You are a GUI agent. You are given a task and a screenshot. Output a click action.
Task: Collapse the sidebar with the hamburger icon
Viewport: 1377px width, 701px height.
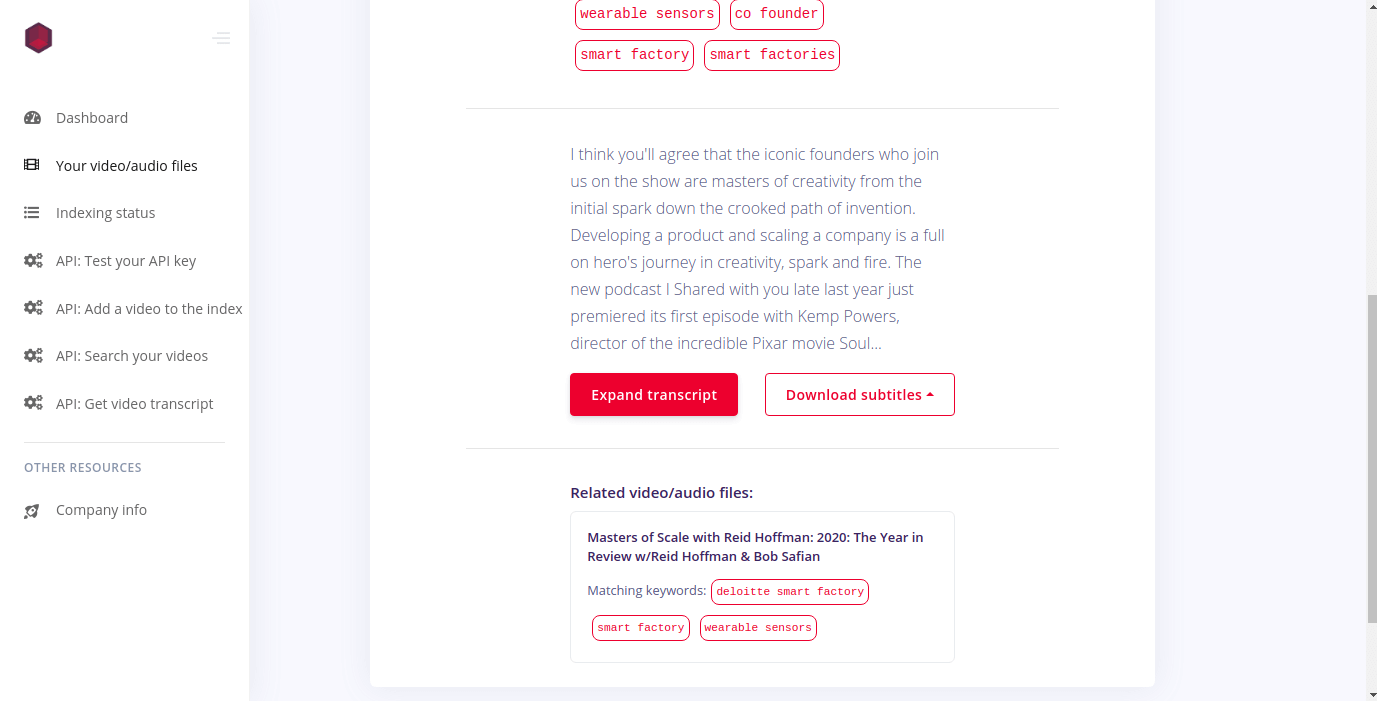click(x=221, y=38)
